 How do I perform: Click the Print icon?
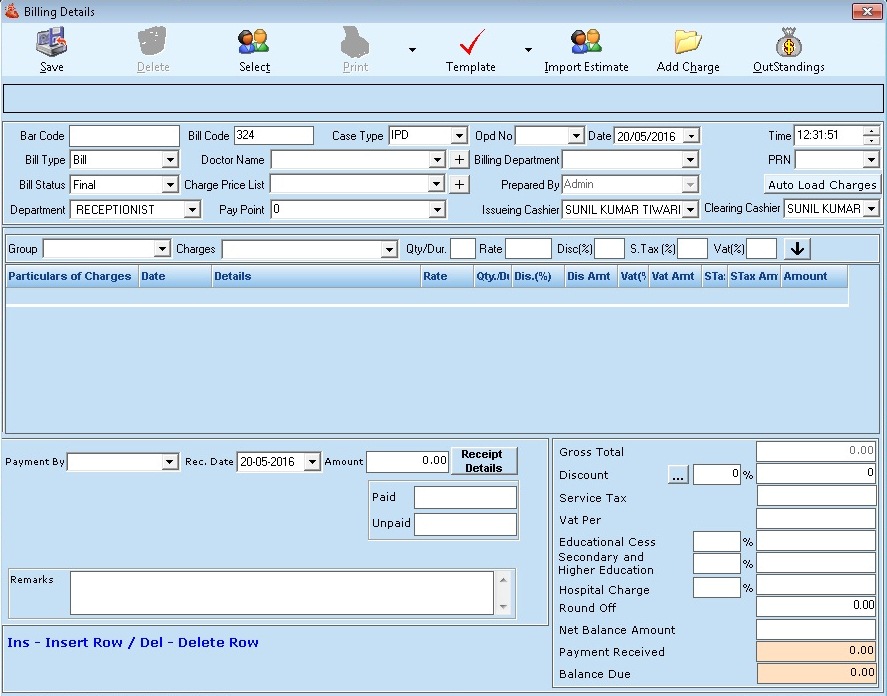tap(354, 44)
